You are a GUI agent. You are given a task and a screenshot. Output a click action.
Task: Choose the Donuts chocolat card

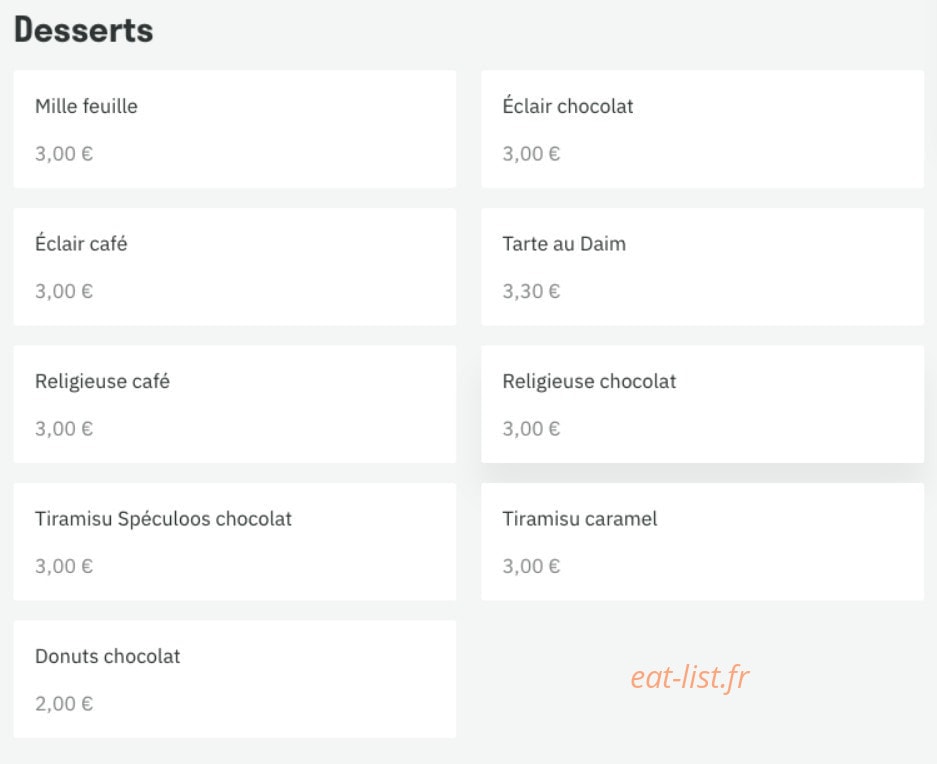pyautogui.click(x=234, y=679)
